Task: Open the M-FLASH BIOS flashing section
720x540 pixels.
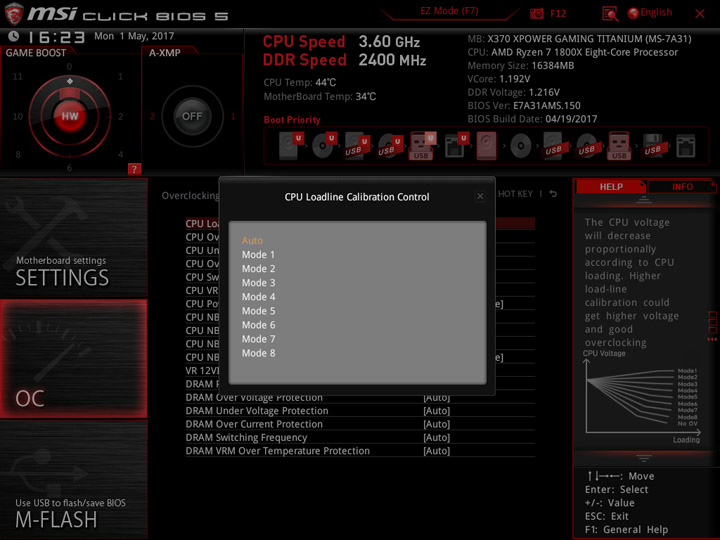Action: point(73,479)
